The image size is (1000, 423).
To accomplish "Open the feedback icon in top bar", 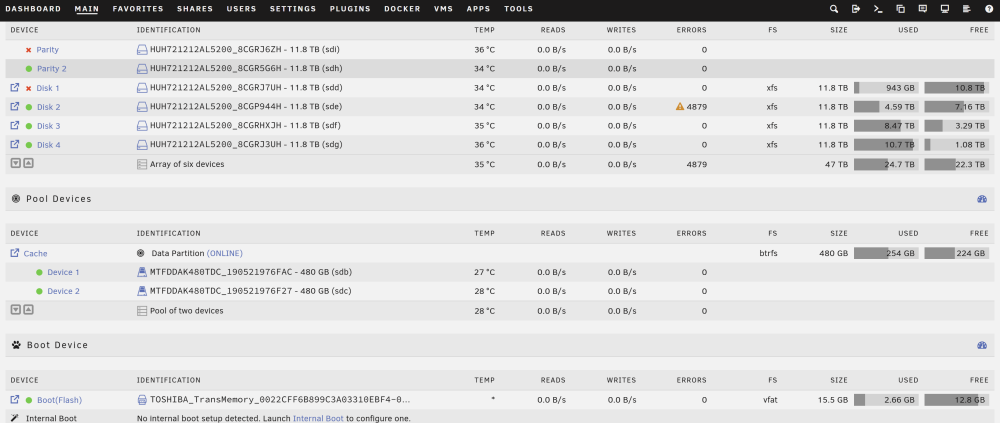I will pos(923,9).
